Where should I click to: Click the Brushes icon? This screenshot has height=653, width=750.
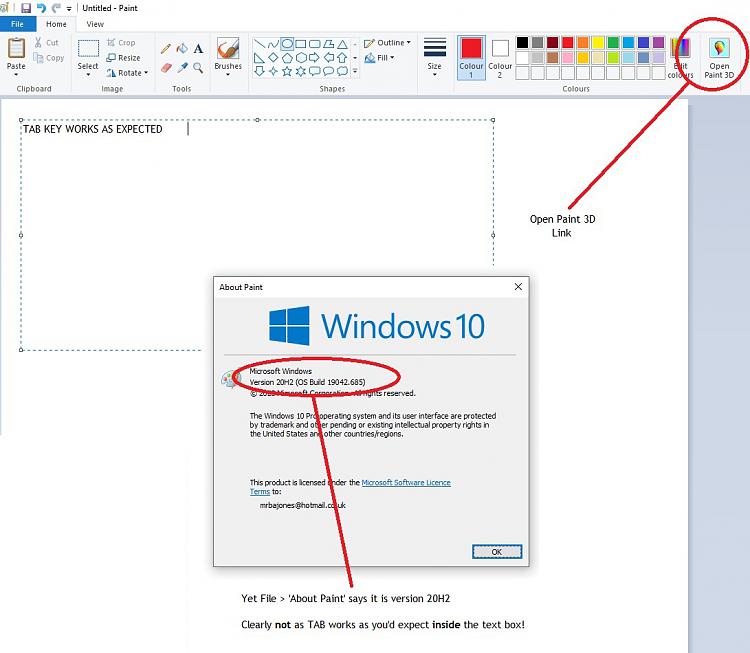(x=228, y=48)
